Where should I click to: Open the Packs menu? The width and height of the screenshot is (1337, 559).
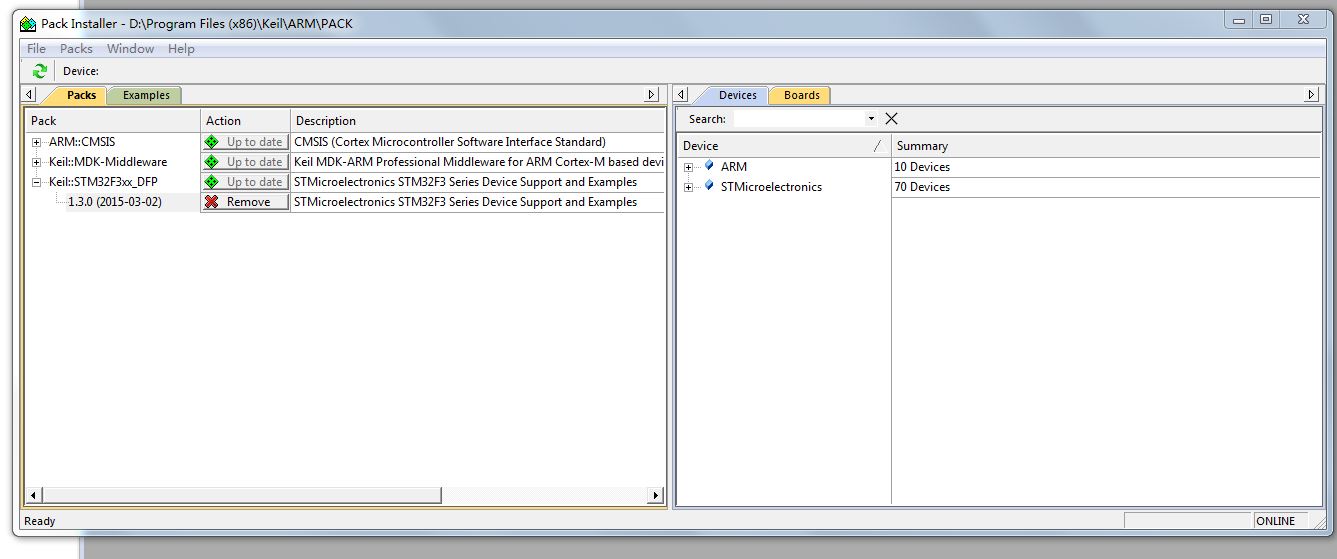click(76, 48)
